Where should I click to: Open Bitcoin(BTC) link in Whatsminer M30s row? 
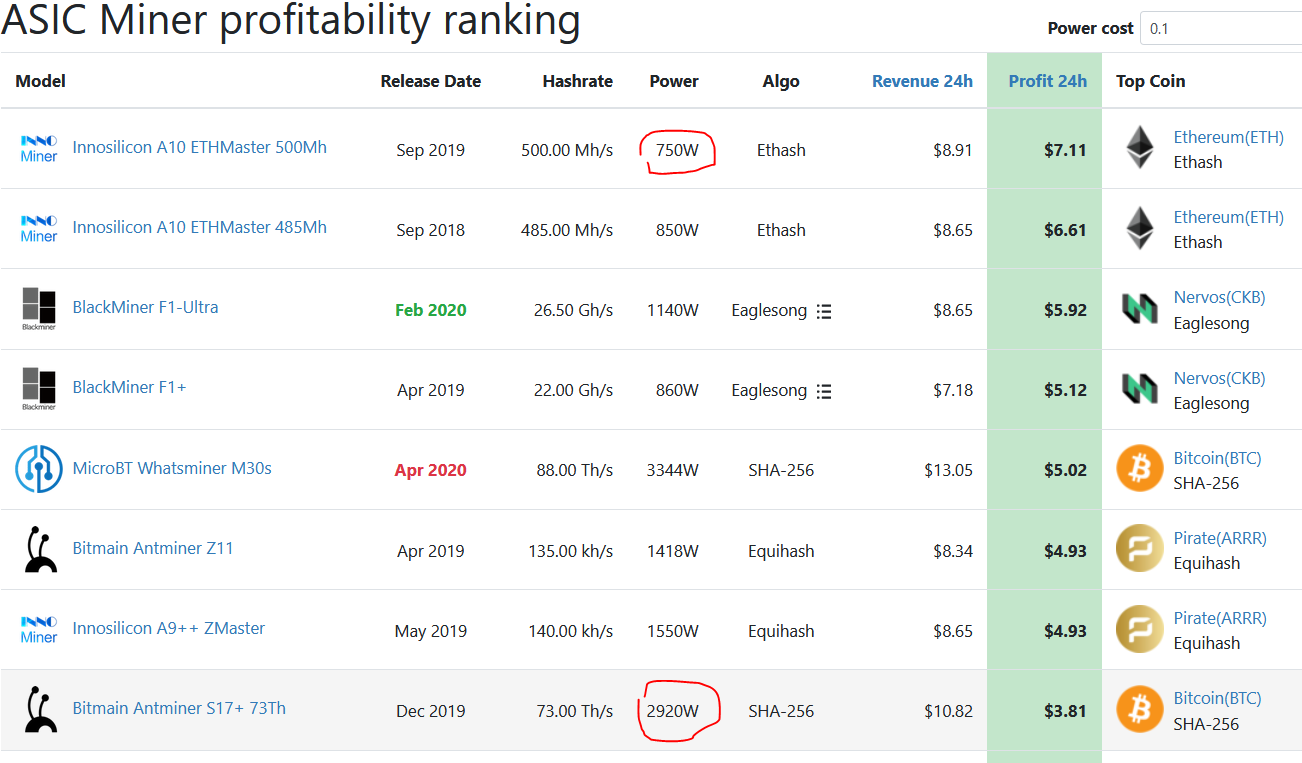pyautogui.click(x=1217, y=458)
